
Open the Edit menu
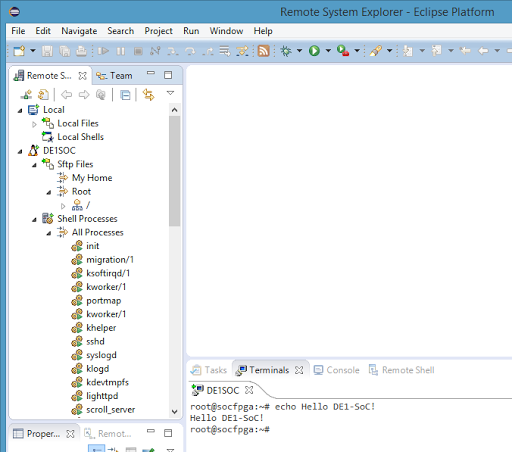43,31
